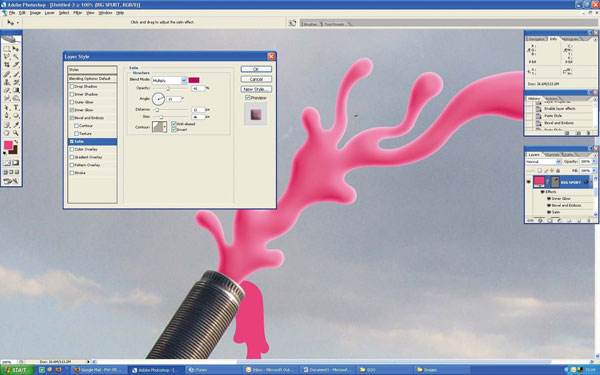Select the Eraser tool

(7, 90)
